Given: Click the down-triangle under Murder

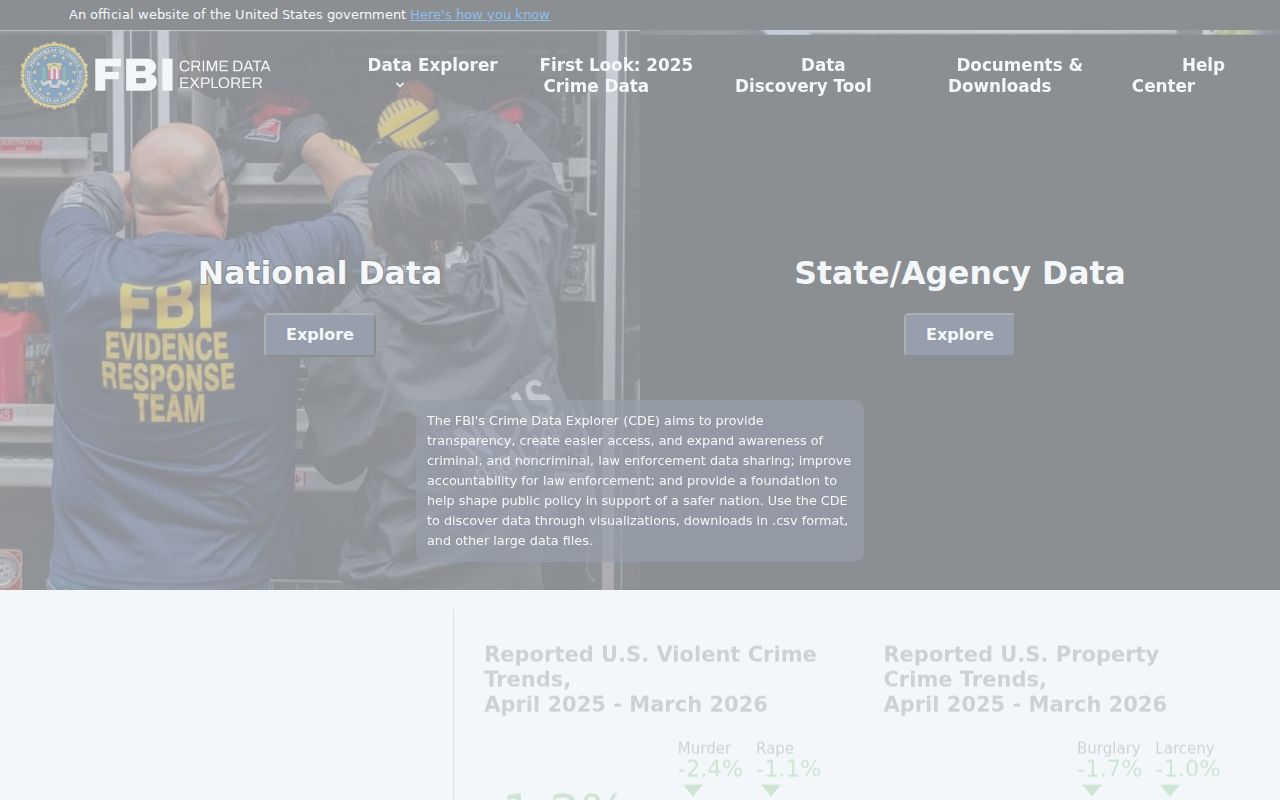Looking at the screenshot, I should coord(692,790).
